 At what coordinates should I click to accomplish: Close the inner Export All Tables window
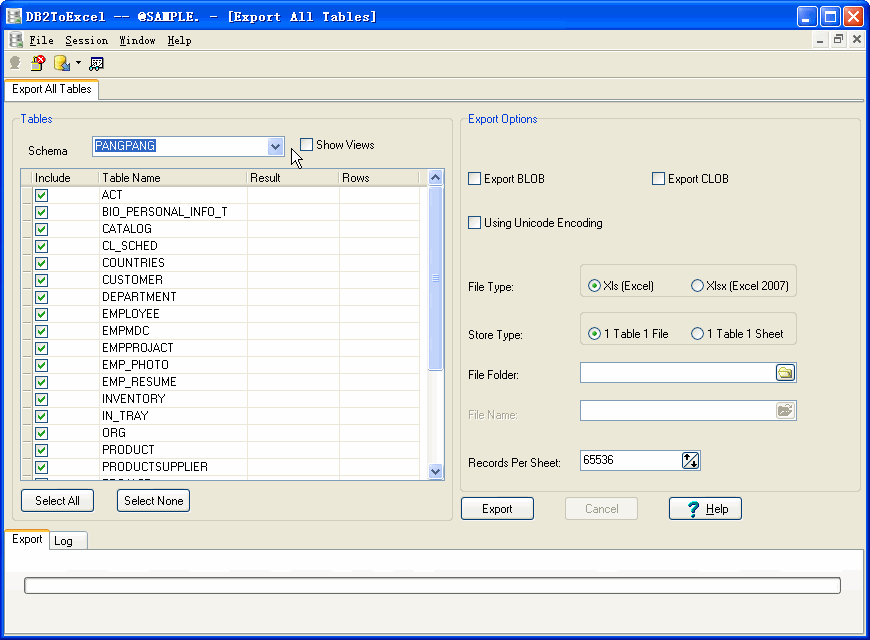pos(857,39)
